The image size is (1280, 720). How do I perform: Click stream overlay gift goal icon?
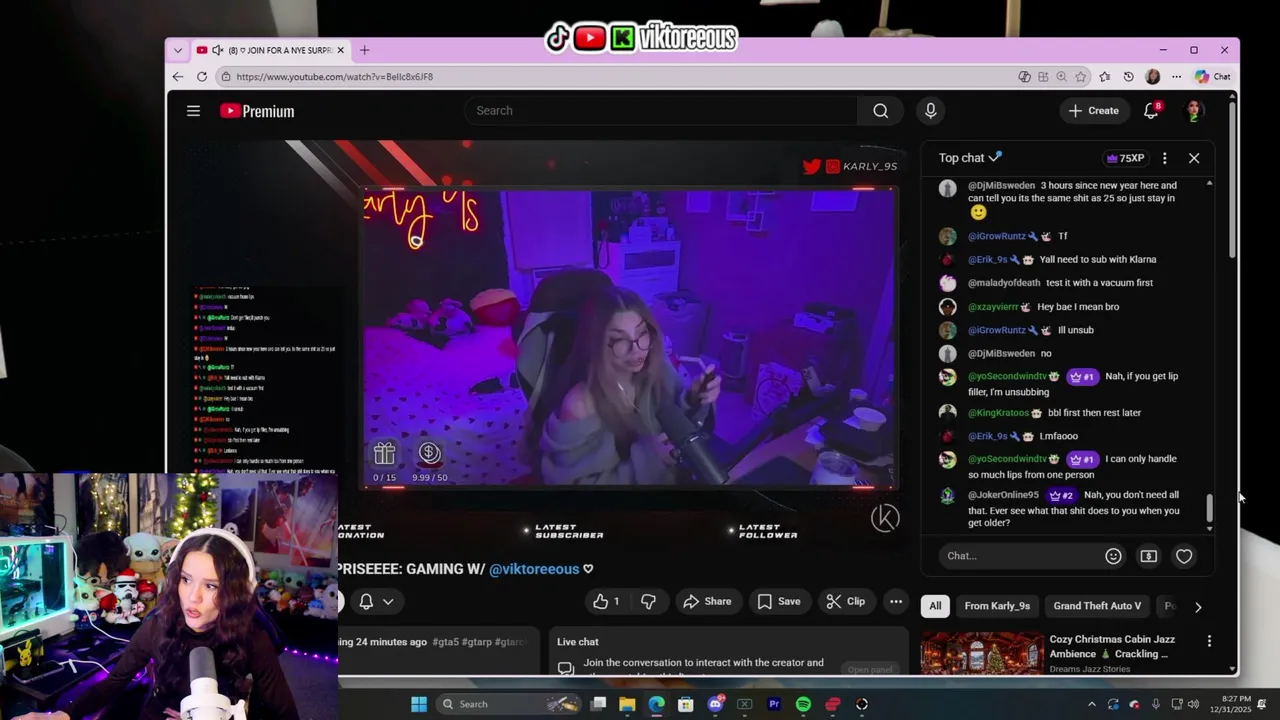tap(384, 454)
